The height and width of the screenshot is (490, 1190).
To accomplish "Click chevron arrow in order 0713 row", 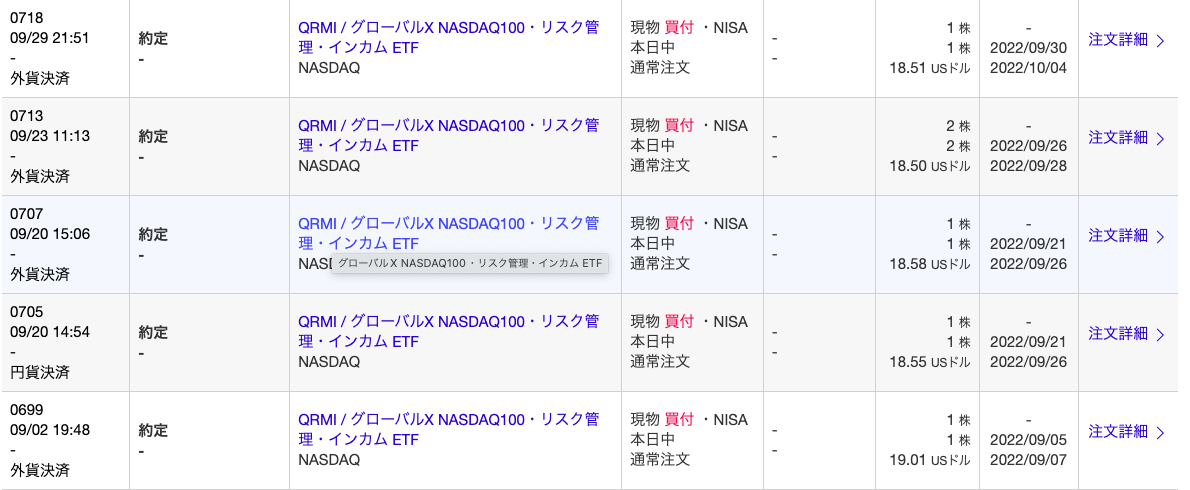I will pos(1160,138).
